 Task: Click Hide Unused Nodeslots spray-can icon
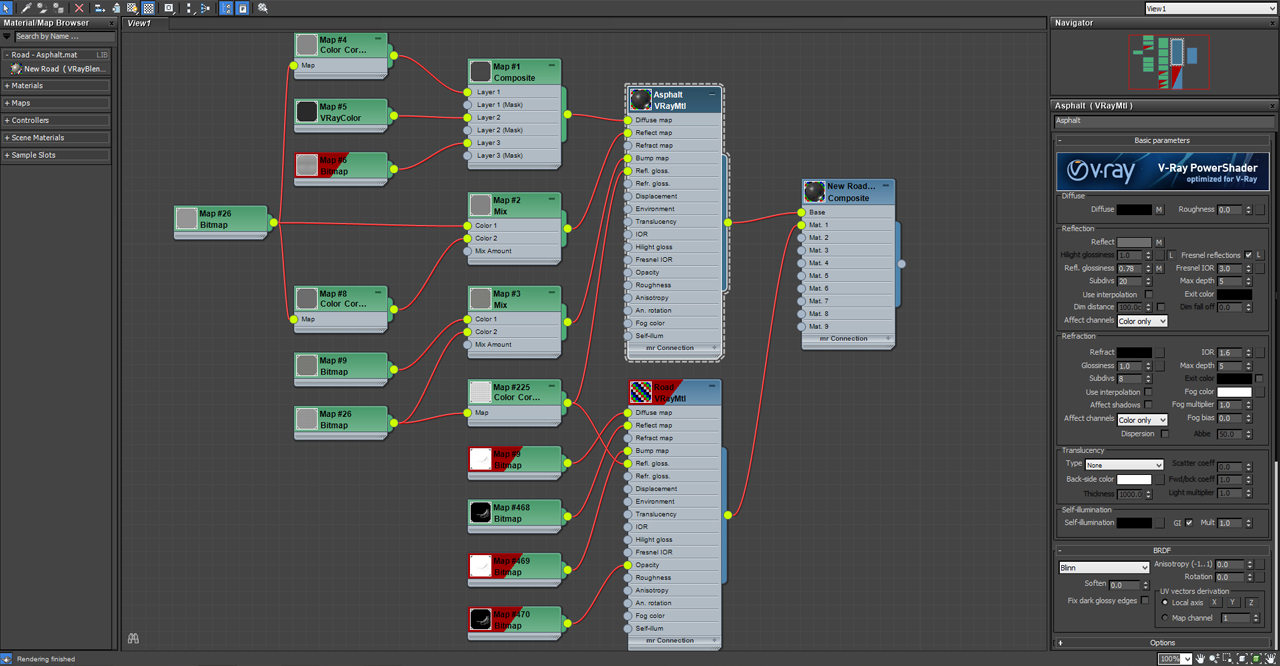[116, 8]
